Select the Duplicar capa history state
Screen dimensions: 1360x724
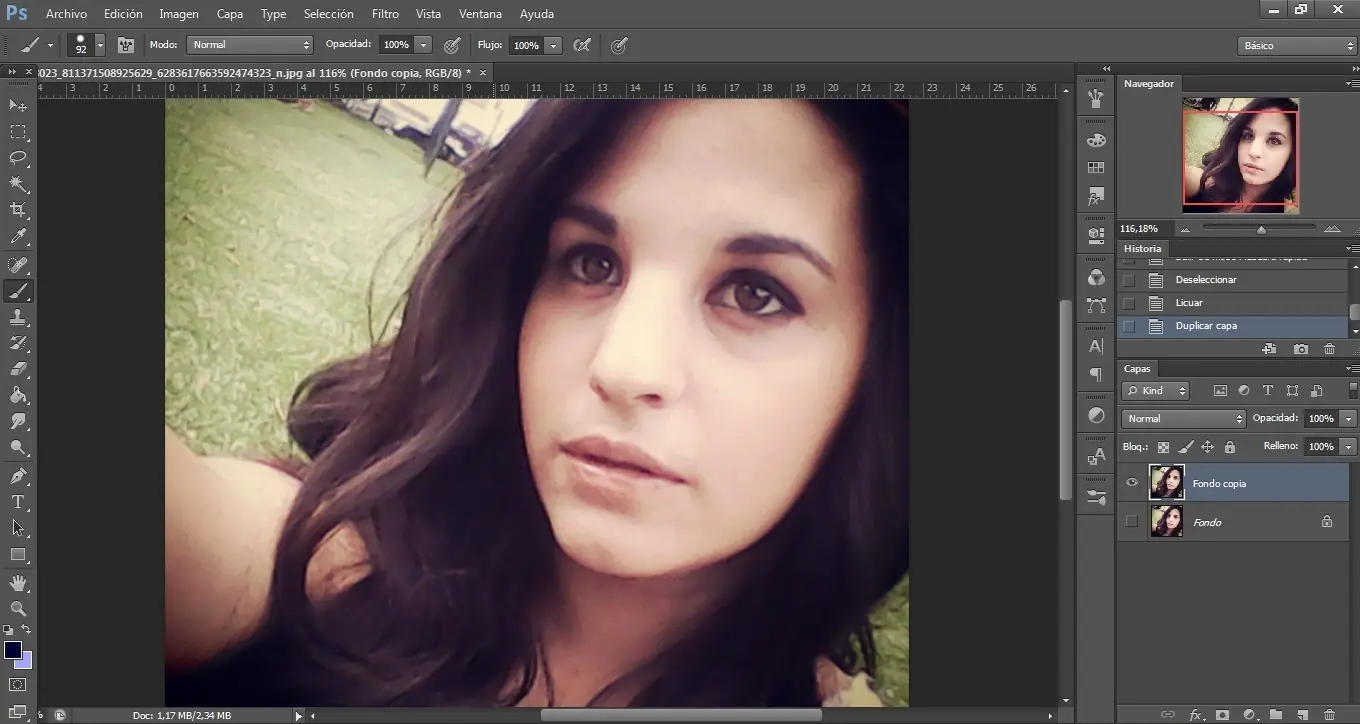point(1233,326)
